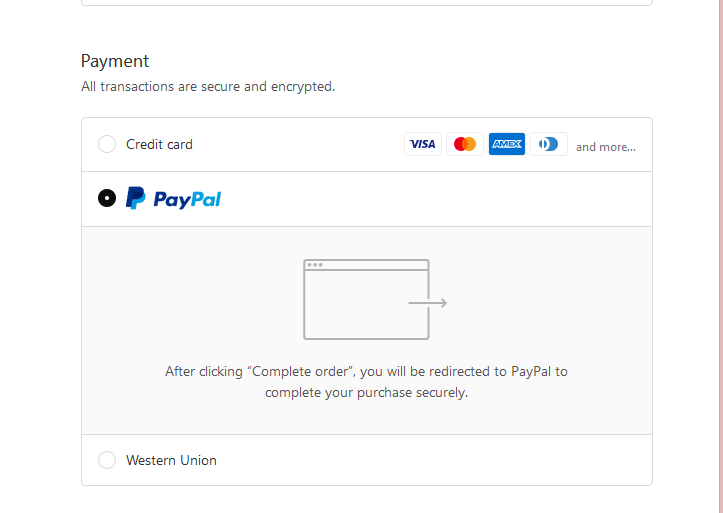
Task: Click the "Credit card" option label
Action: click(159, 145)
